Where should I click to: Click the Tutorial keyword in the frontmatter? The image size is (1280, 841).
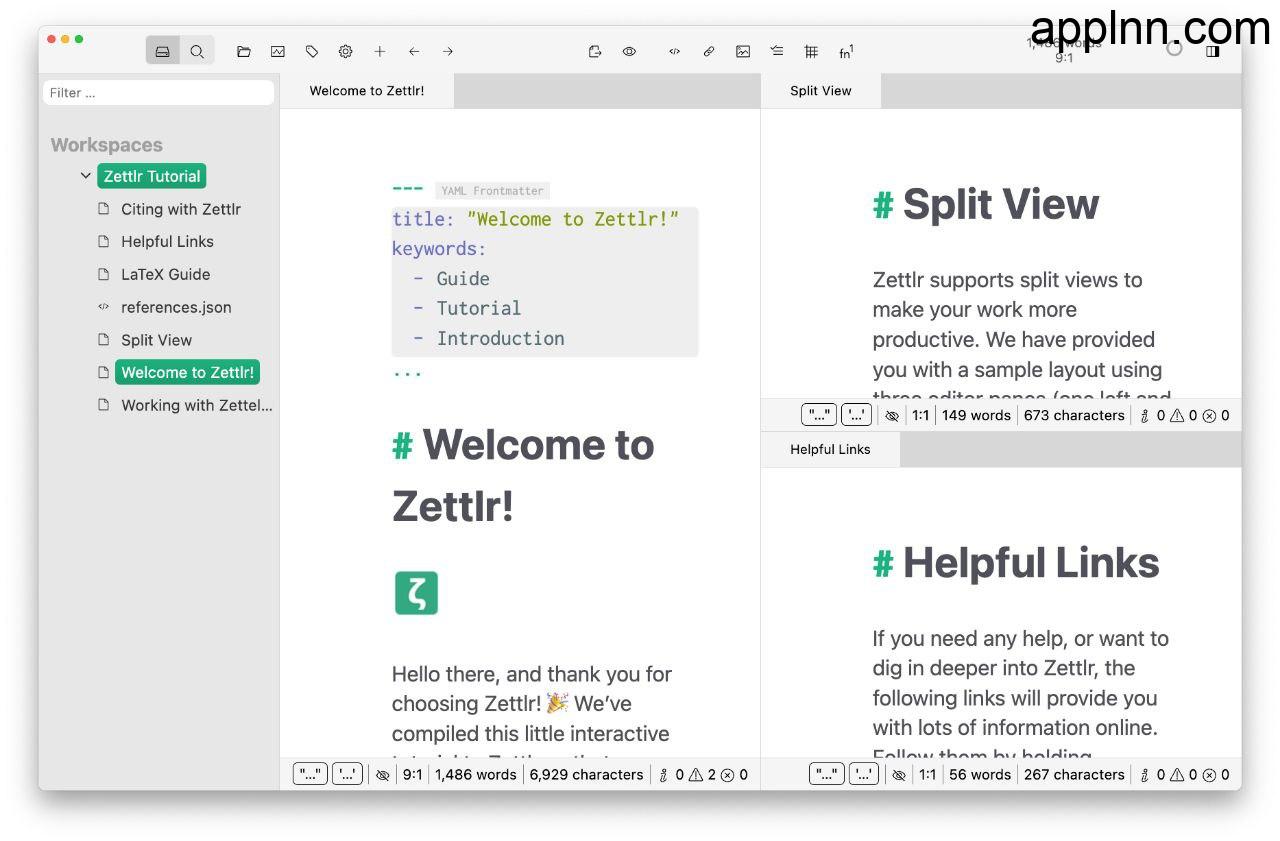pyautogui.click(x=479, y=308)
